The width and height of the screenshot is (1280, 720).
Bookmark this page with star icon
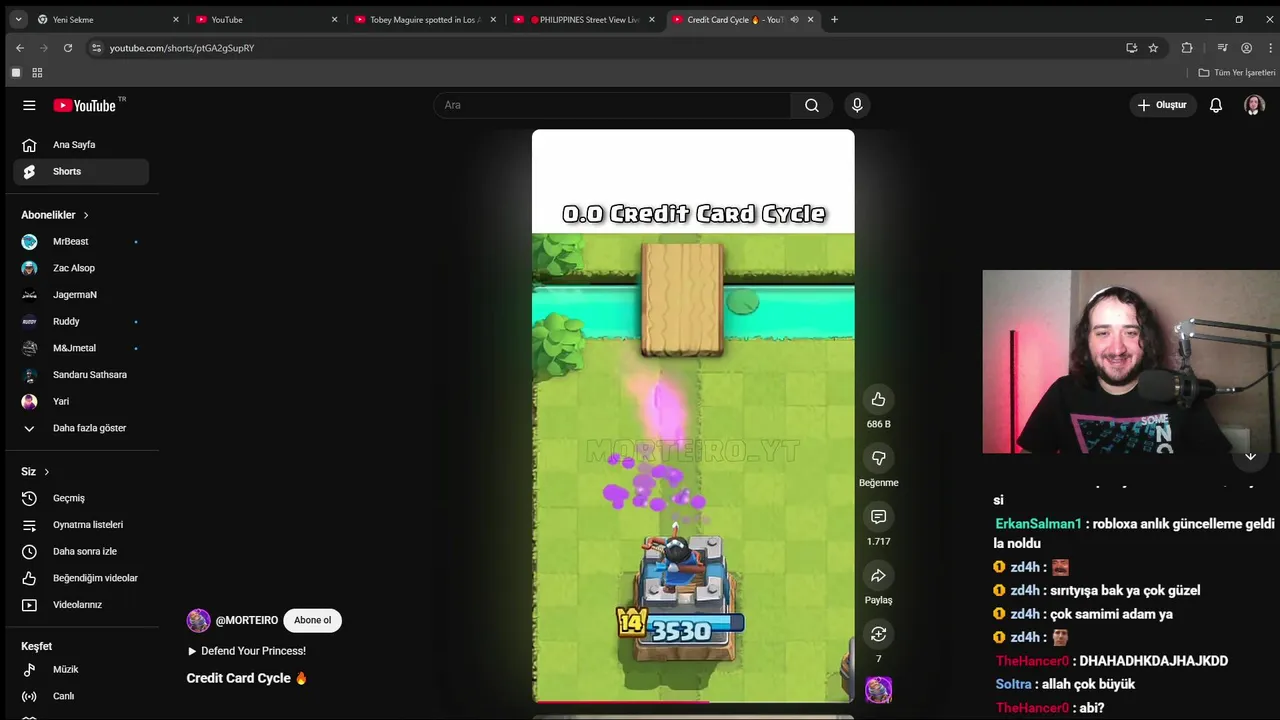1153,48
